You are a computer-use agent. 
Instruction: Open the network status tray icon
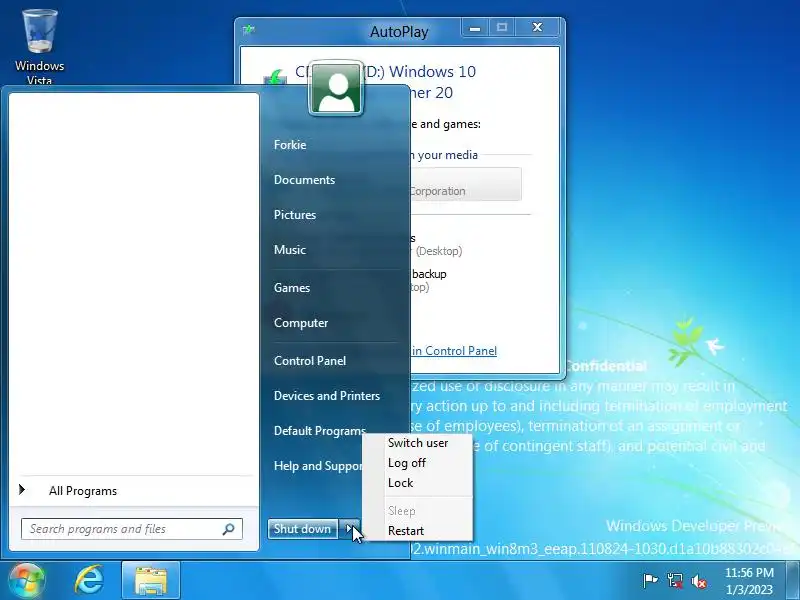click(674, 581)
